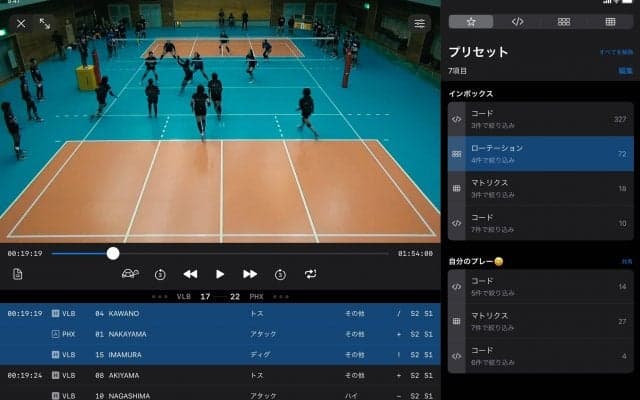The image size is (640, 400).
Task: Play the video
Action: (x=220, y=274)
